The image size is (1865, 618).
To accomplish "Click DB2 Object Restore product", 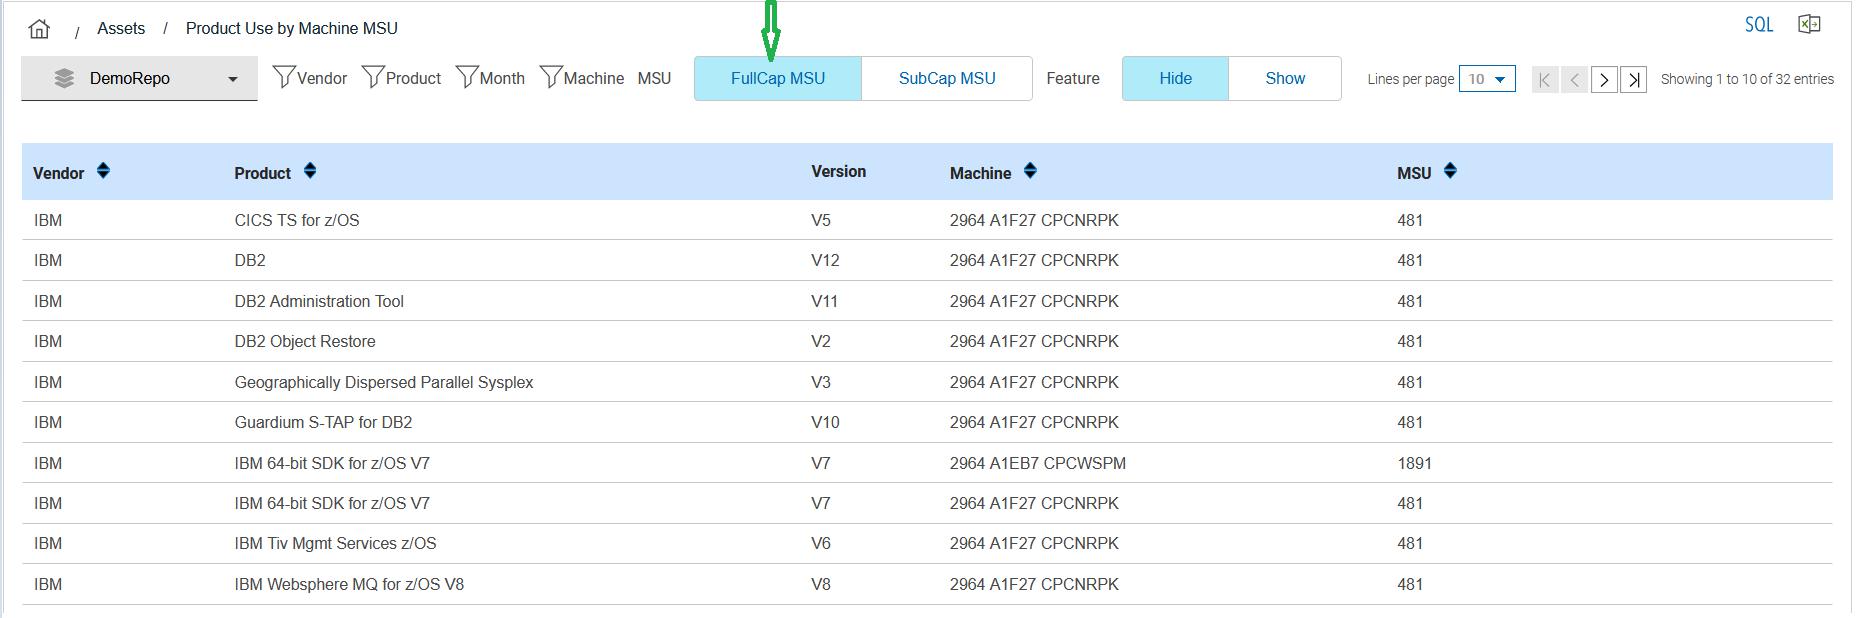I will [x=305, y=341].
